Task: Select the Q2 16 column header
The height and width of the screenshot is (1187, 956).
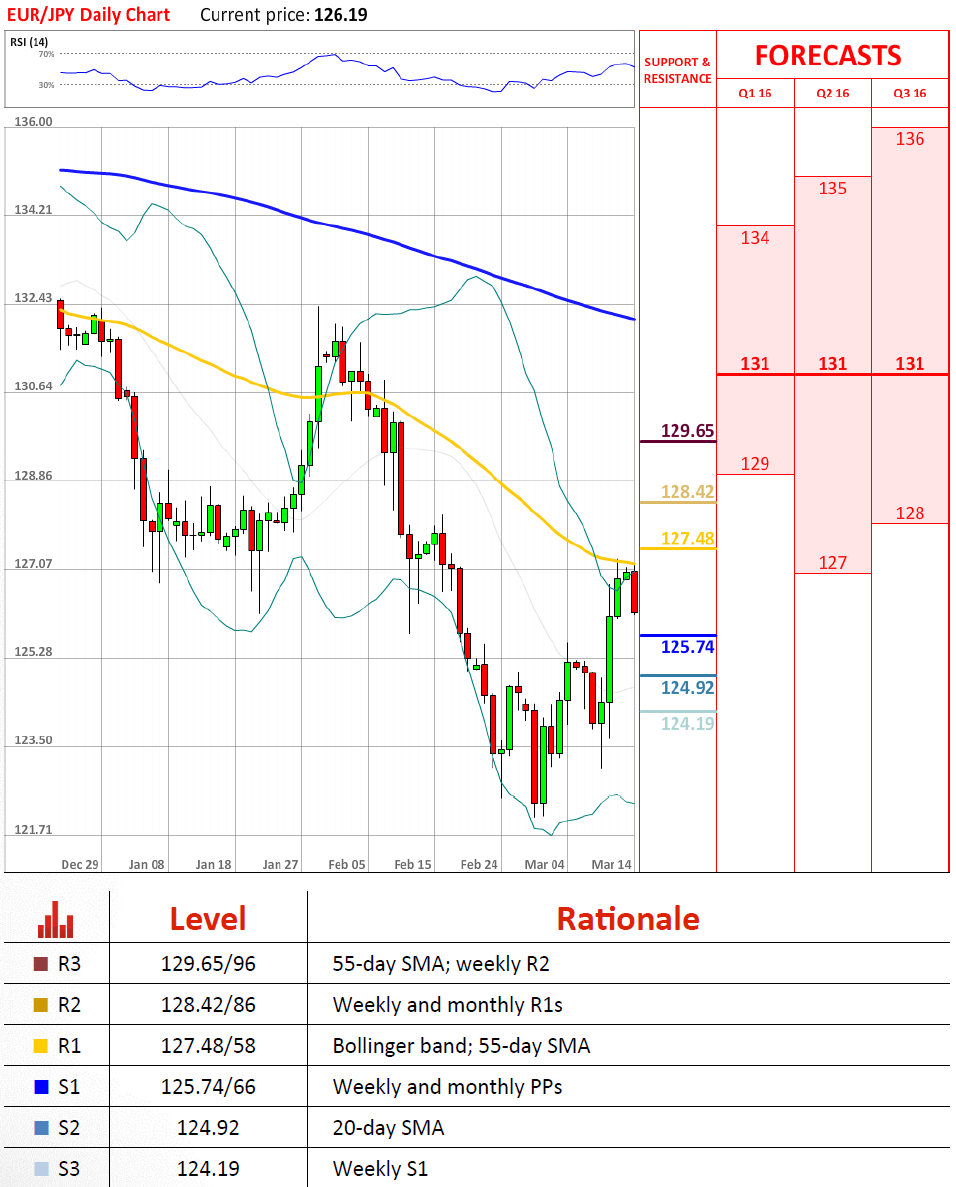Action: [833, 93]
